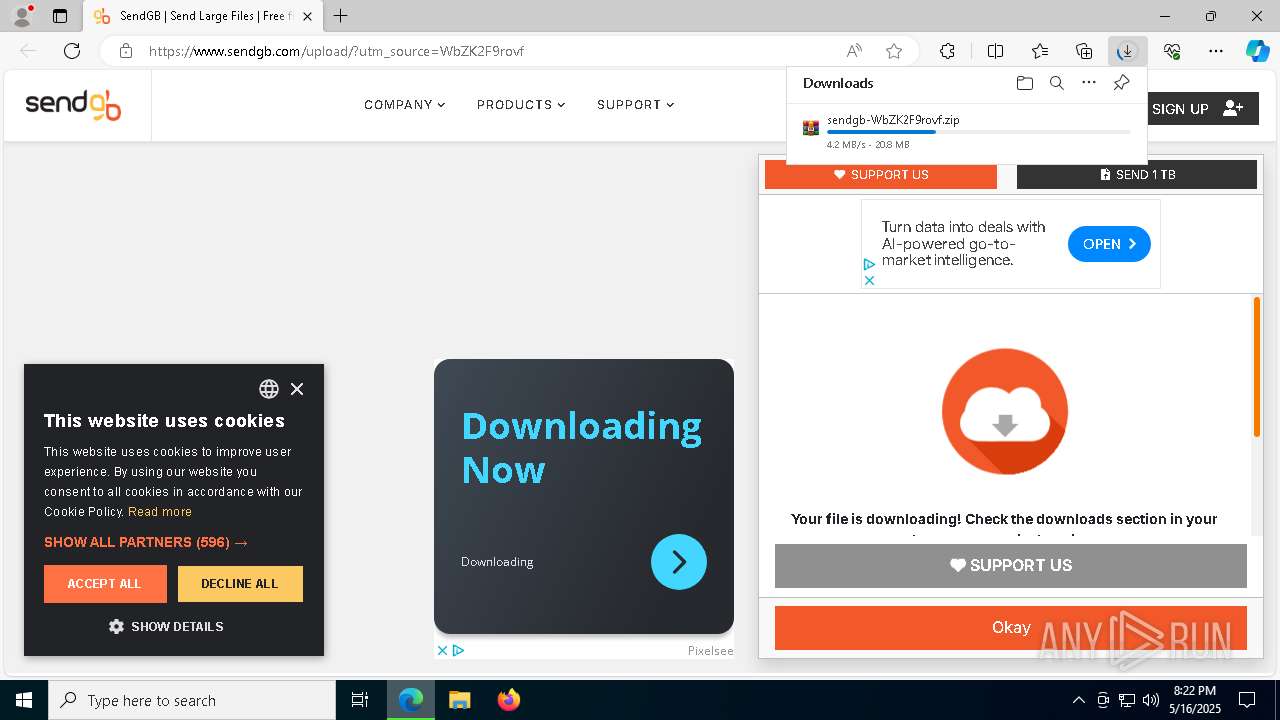Open File Explorer from taskbar
1280x720 pixels.
pyautogui.click(x=460, y=700)
